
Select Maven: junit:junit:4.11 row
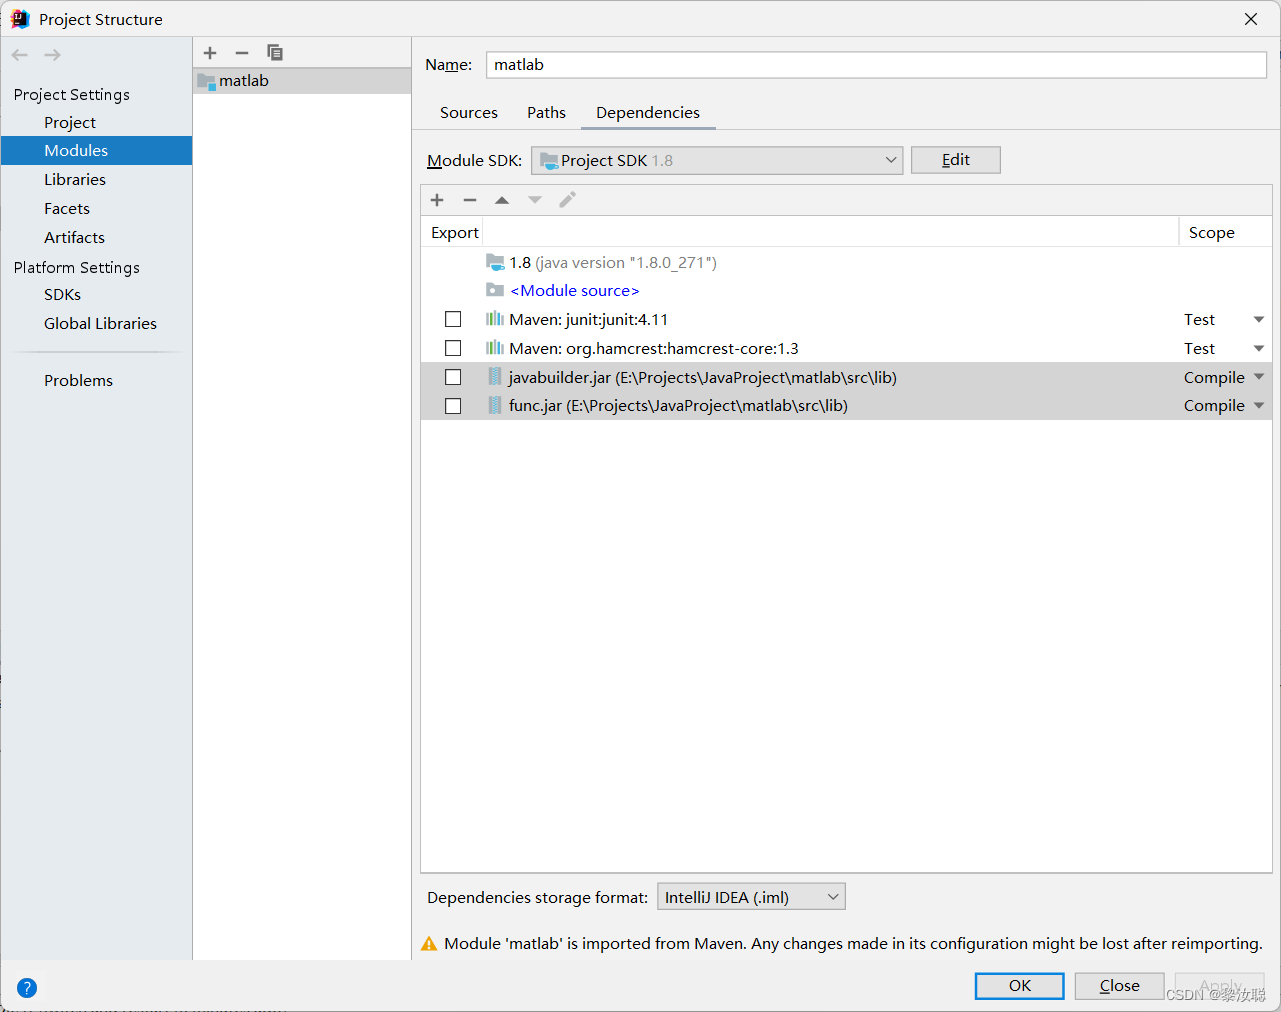pyautogui.click(x=846, y=319)
